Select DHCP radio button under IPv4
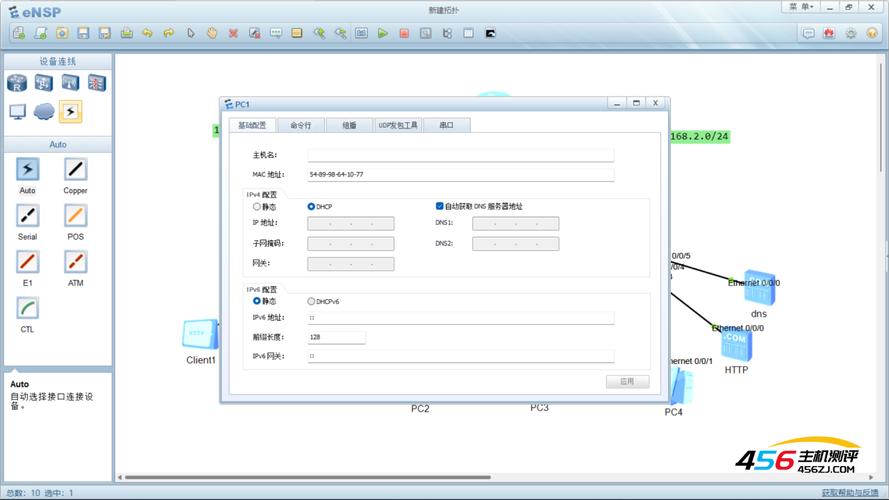 click(x=311, y=207)
